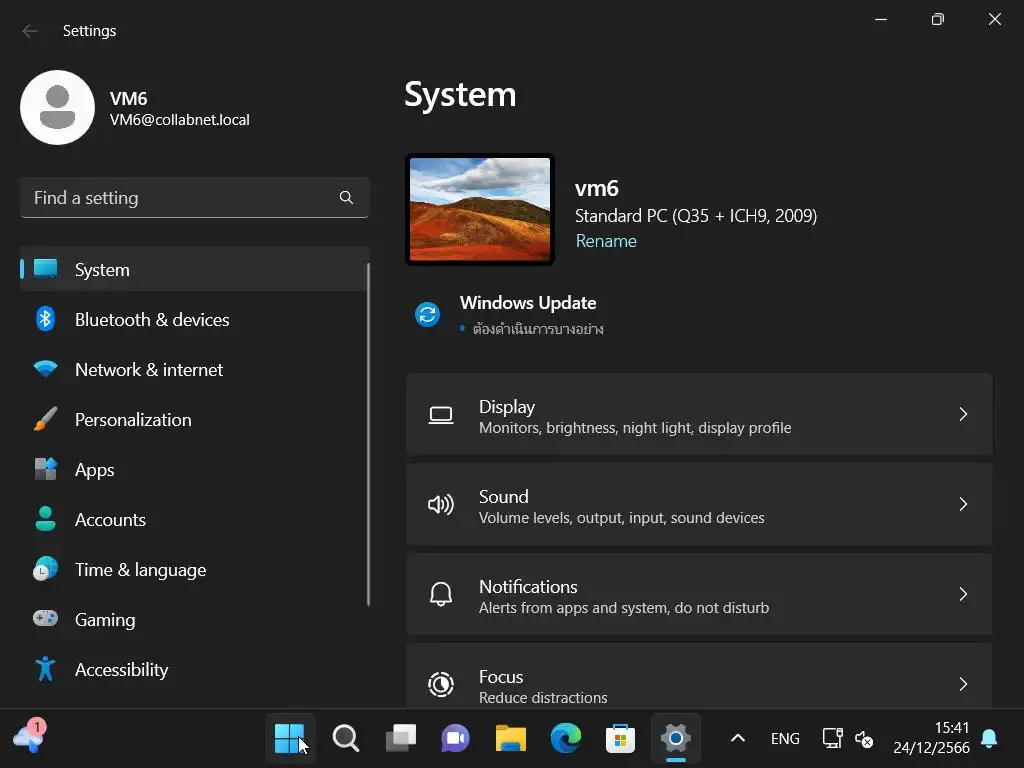
Task: Switch the ENG input language indicator
Action: (785, 739)
